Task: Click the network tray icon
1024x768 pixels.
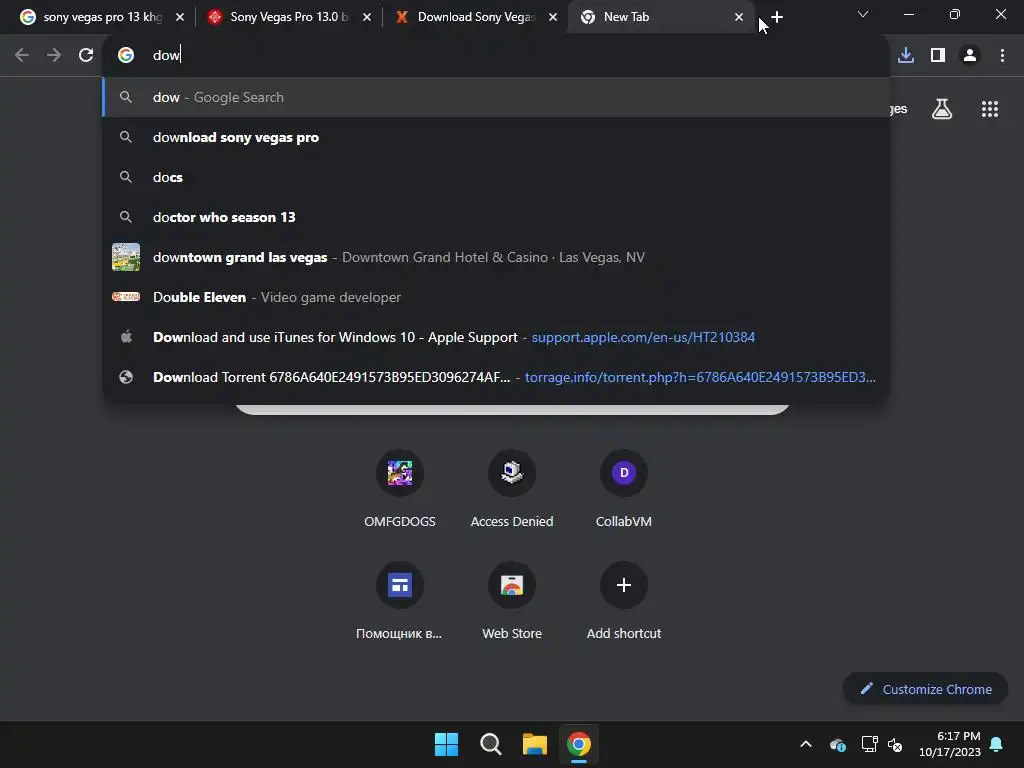Action: pos(869,744)
